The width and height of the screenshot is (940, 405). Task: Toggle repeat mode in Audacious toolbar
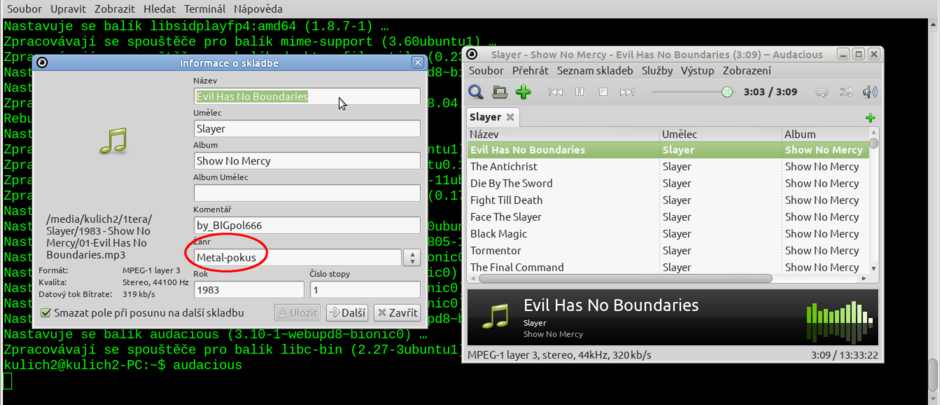[822, 92]
